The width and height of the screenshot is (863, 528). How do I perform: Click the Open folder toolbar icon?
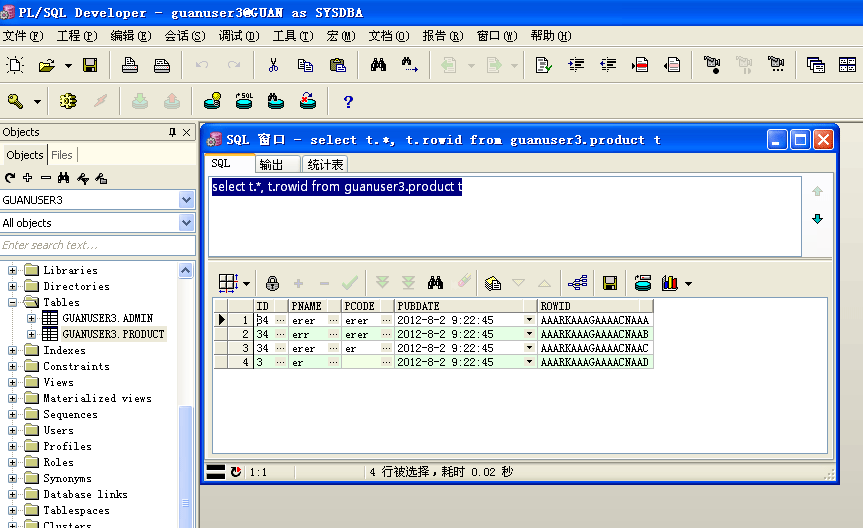click(47, 66)
